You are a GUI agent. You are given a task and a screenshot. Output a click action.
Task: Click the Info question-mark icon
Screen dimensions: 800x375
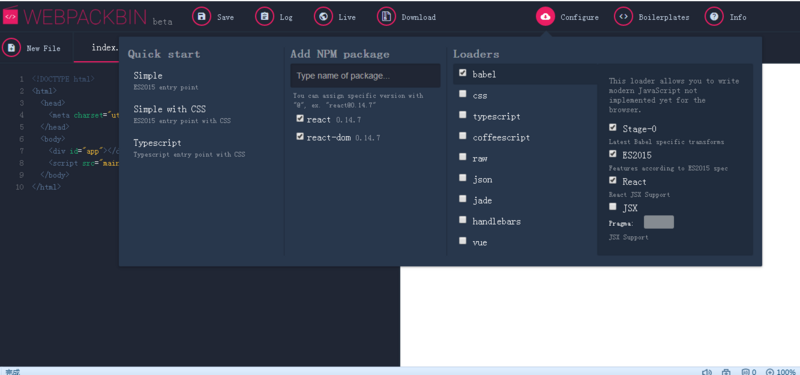click(x=714, y=17)
